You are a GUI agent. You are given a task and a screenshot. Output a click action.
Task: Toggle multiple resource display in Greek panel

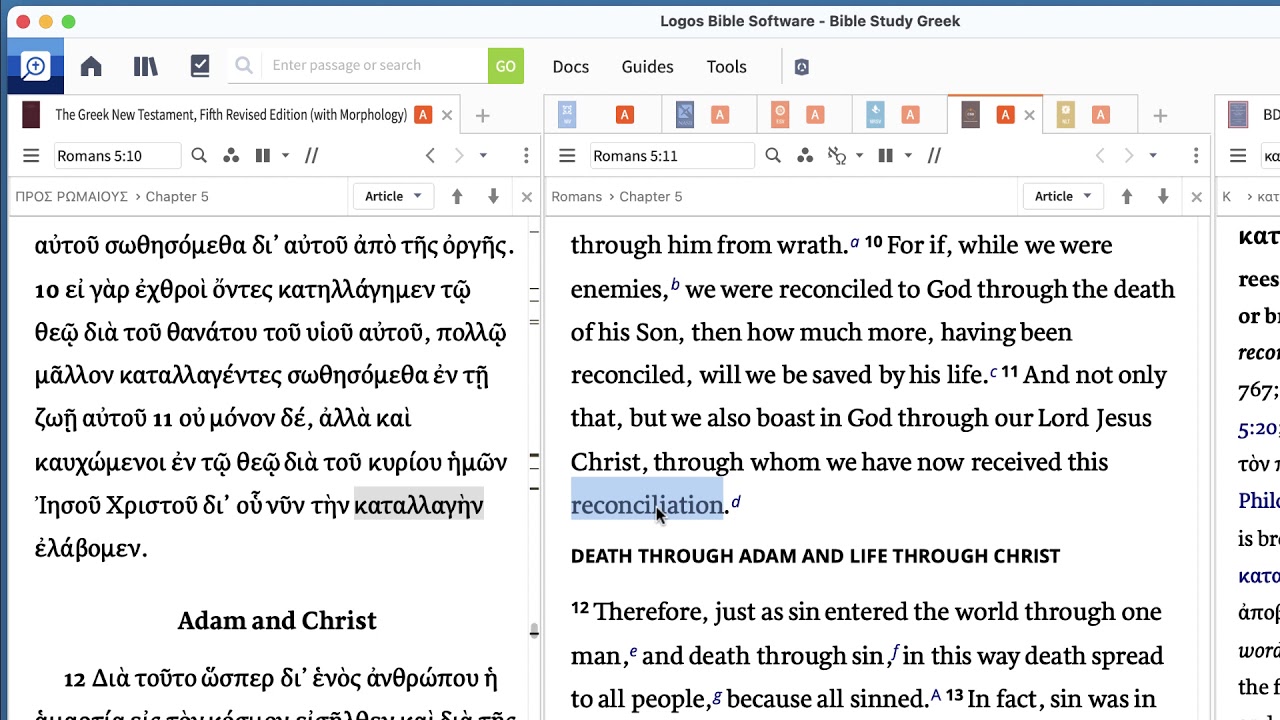click(263, 156)
